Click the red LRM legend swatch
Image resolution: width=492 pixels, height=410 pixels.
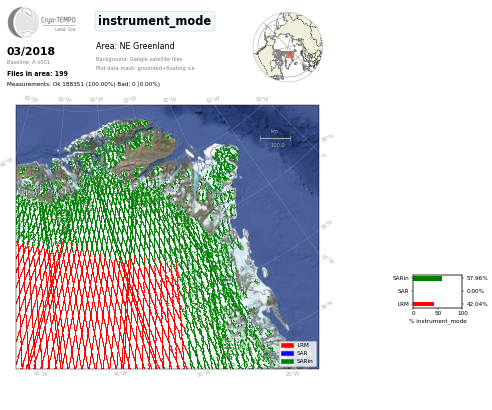(287, 345)
